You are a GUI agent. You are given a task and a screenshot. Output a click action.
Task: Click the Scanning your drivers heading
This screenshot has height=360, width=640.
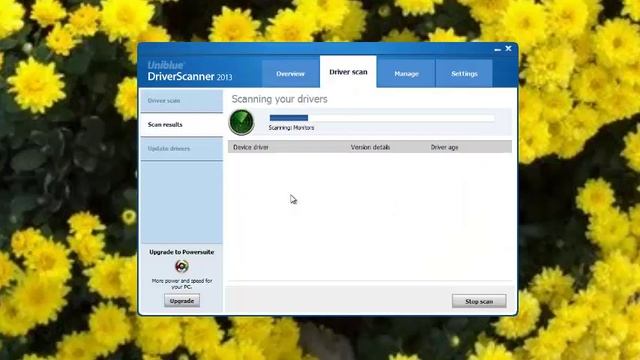pyautogui.click(x=280, y=99)
